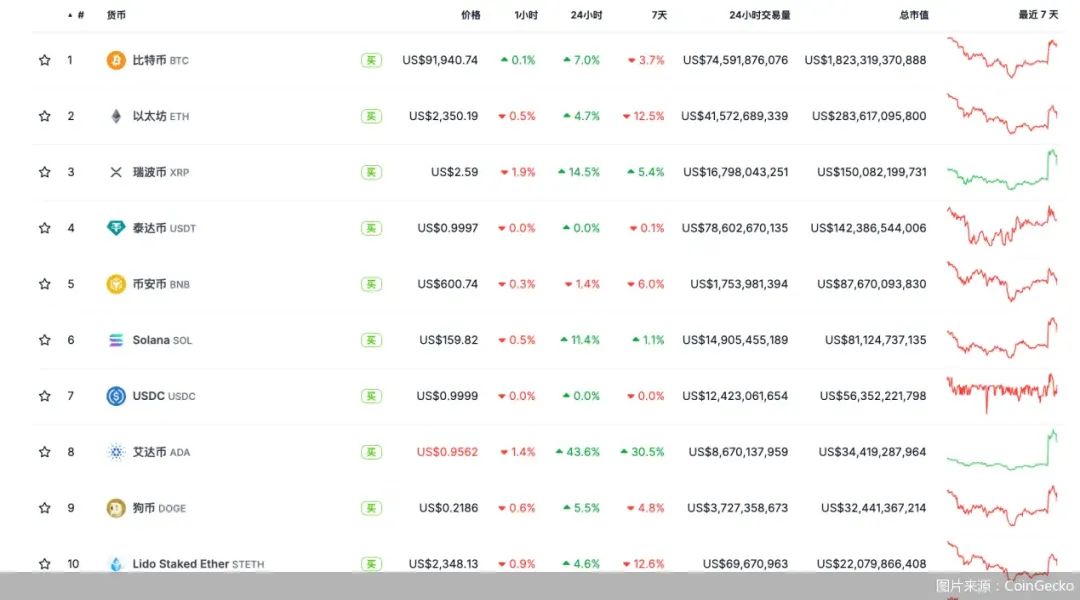1080x600 pixels.
Task: Toggle the star next to 狗币 DOGE
Action: tap(44, 507)
